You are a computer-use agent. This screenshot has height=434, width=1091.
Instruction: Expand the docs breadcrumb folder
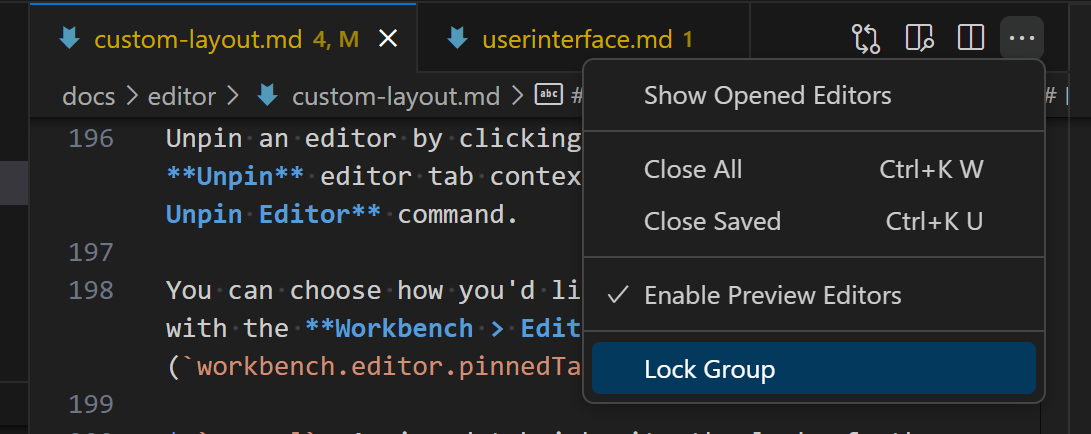click(88, 96)
